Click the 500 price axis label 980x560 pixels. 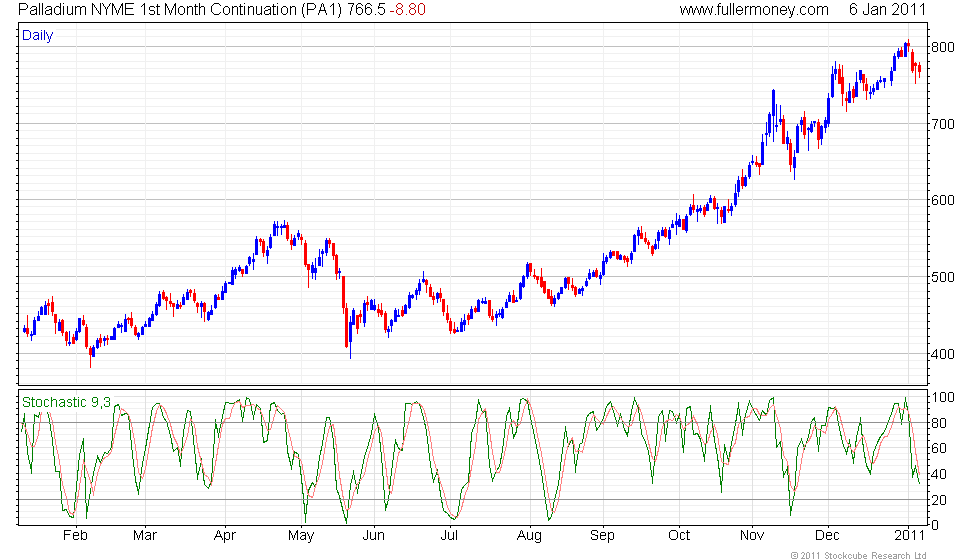(943, 278)
